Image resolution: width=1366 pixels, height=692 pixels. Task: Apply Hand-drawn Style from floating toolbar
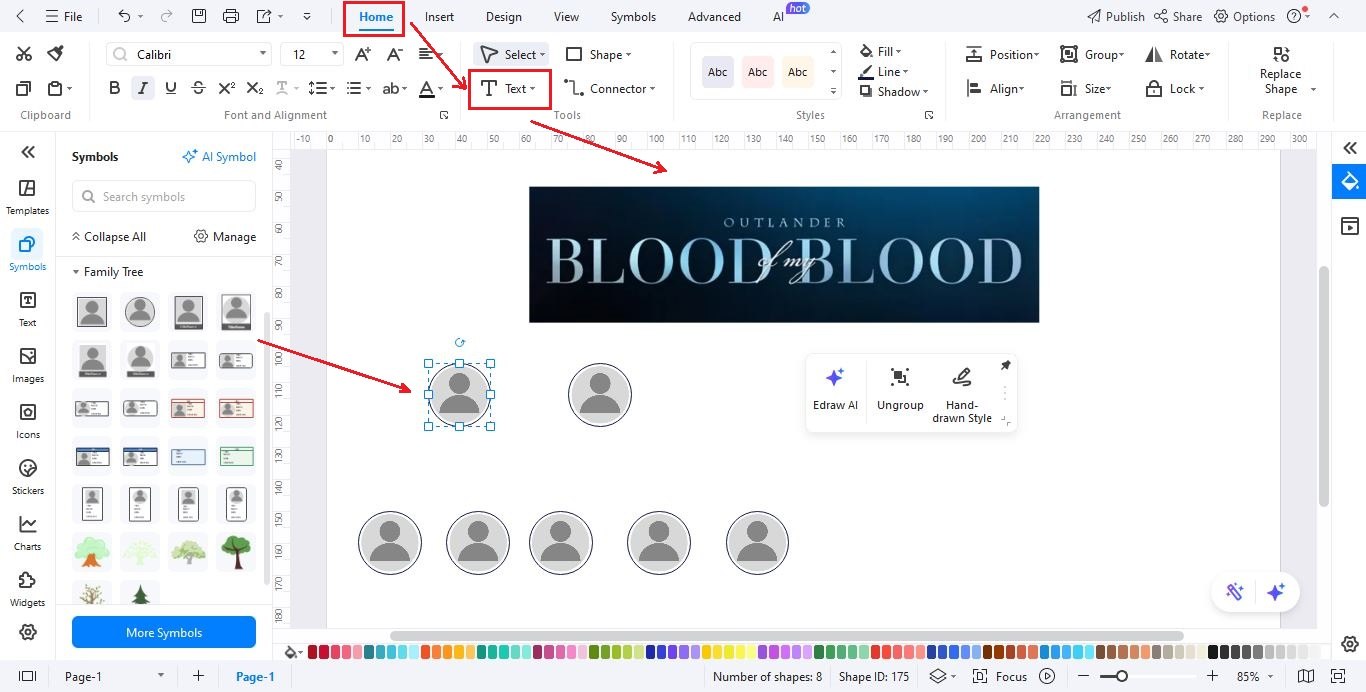(x=962, y=394)
